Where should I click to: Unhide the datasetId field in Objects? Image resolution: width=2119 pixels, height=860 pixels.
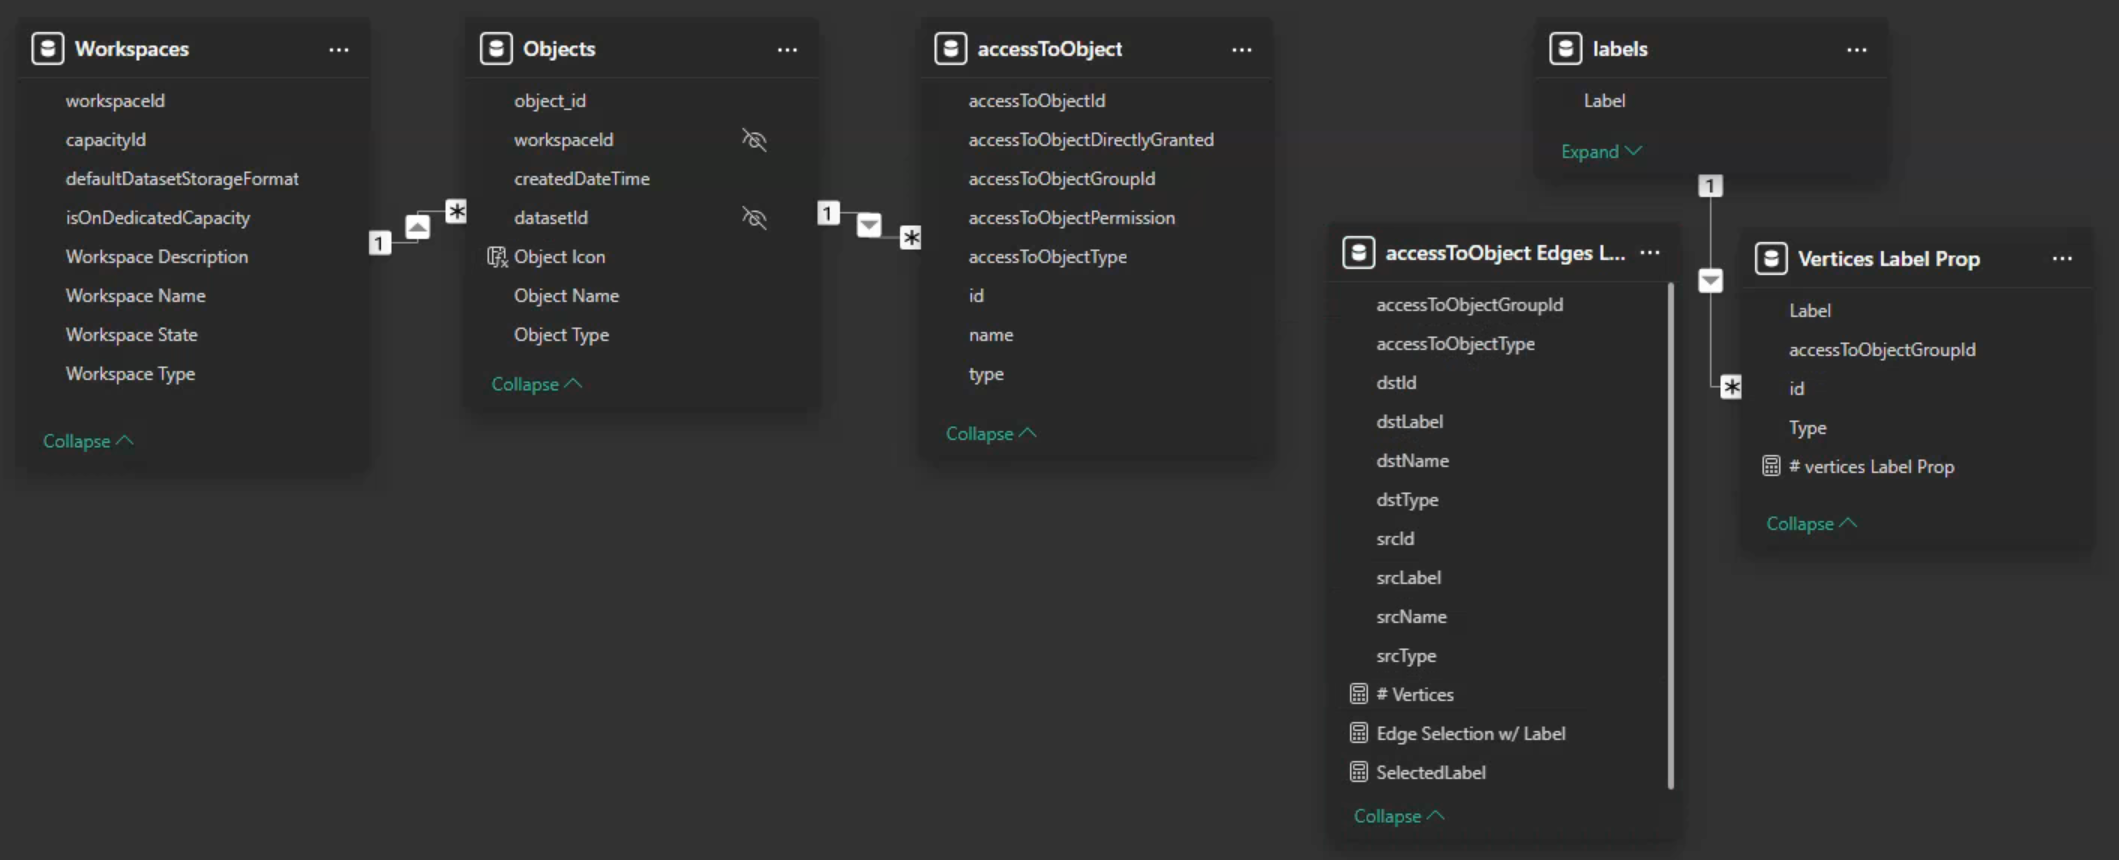point(754,218)
